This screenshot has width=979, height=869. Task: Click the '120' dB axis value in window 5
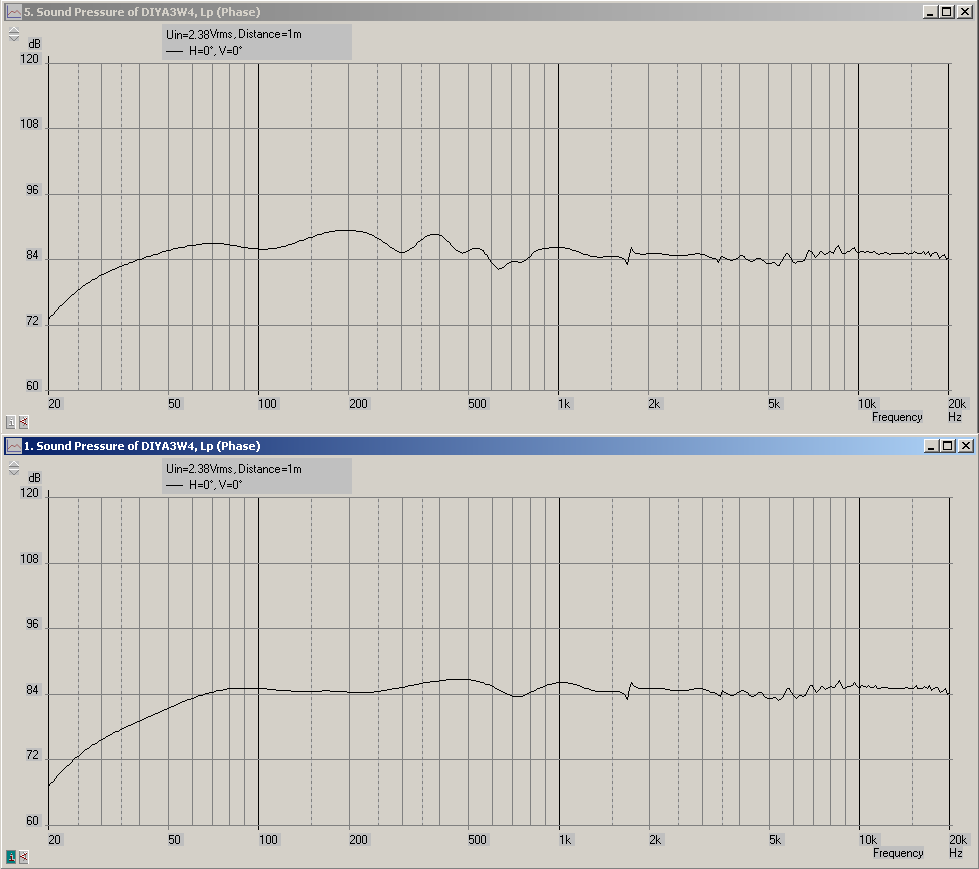coord(29,59)
